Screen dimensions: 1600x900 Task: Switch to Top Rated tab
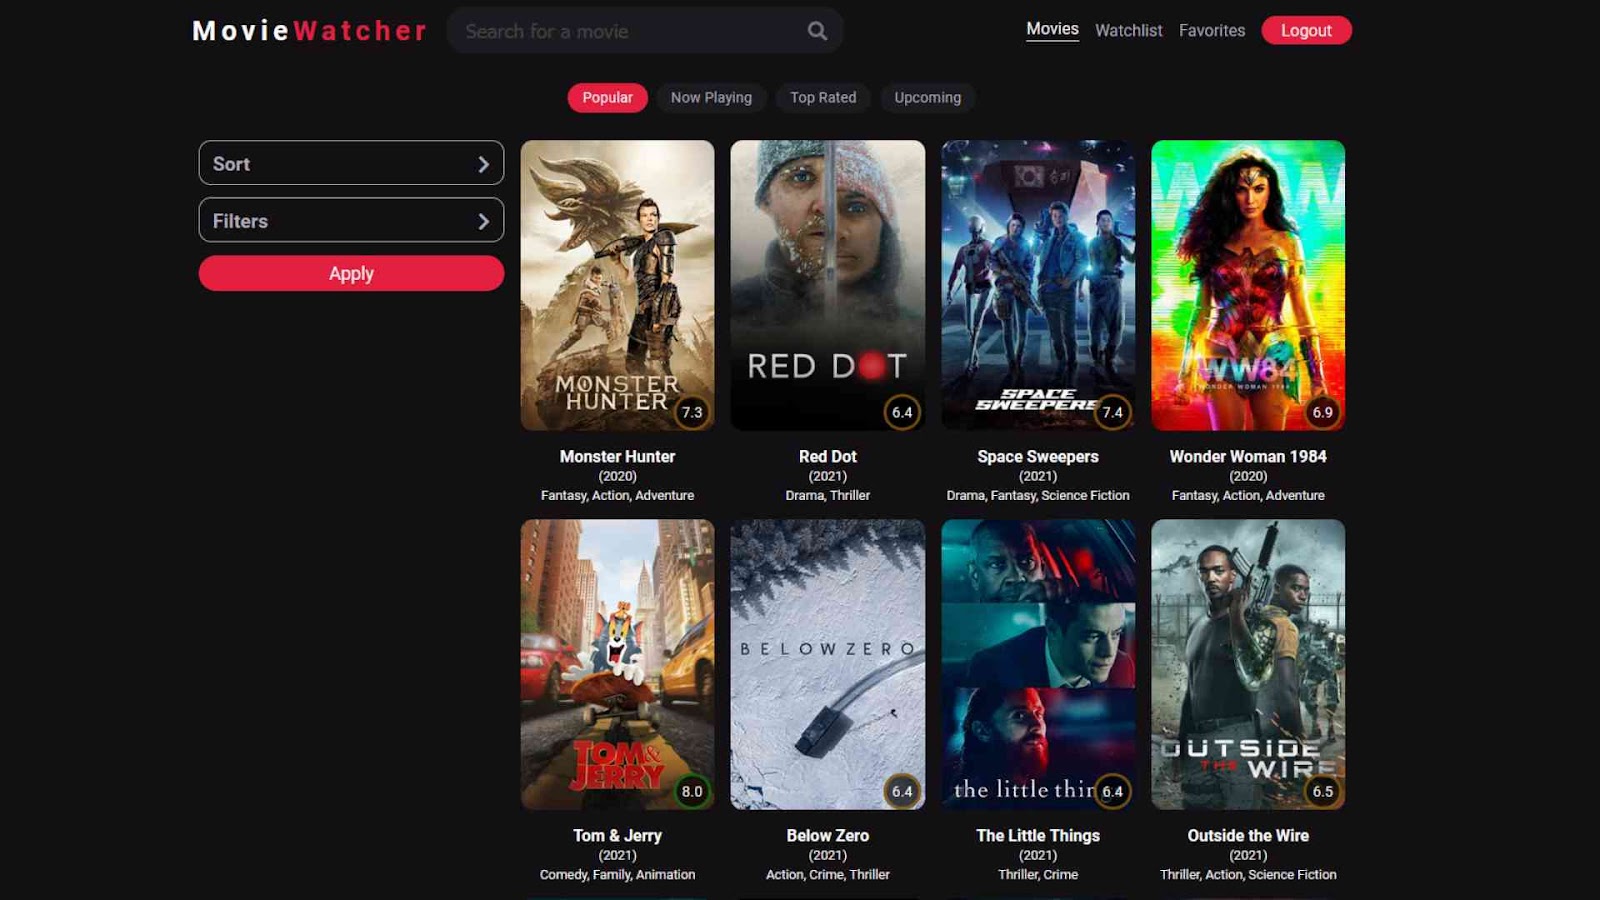coord(823,97)
